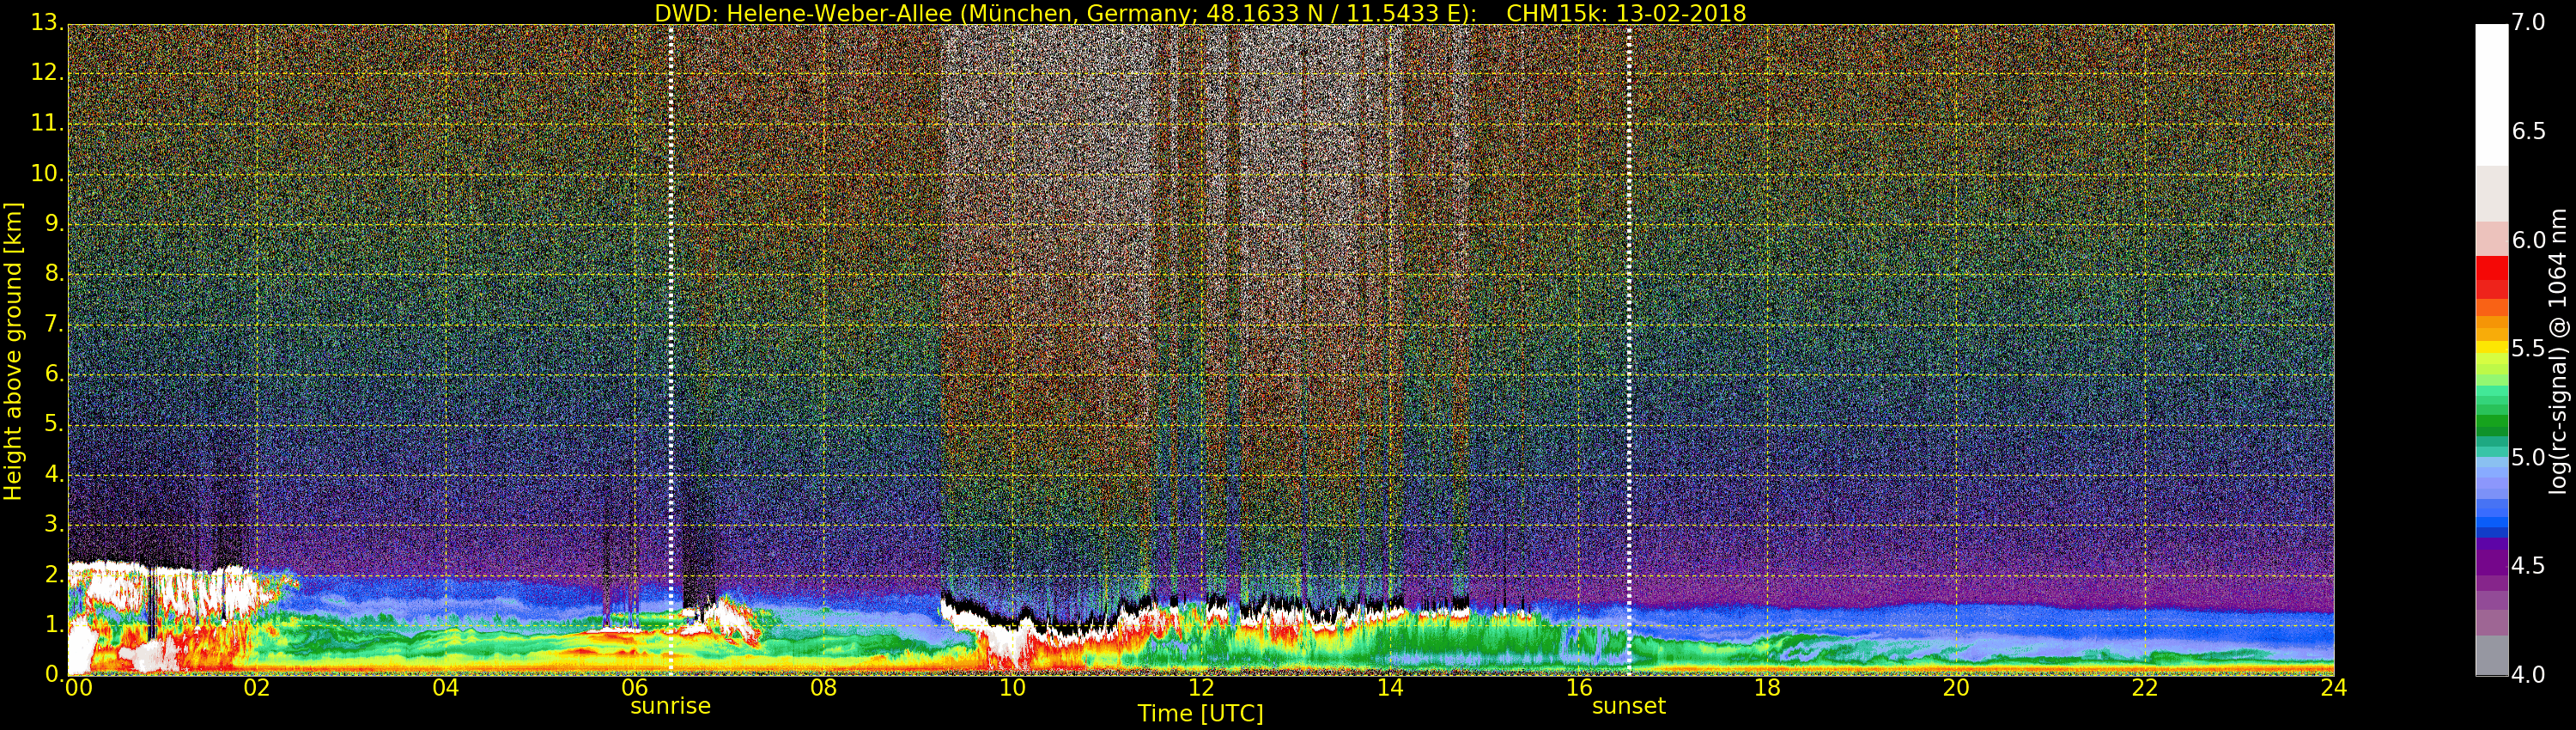Click height axis tick "6."
Image resolution: width=2576 pixels, height=730 pixels.
tap(54, 374)
